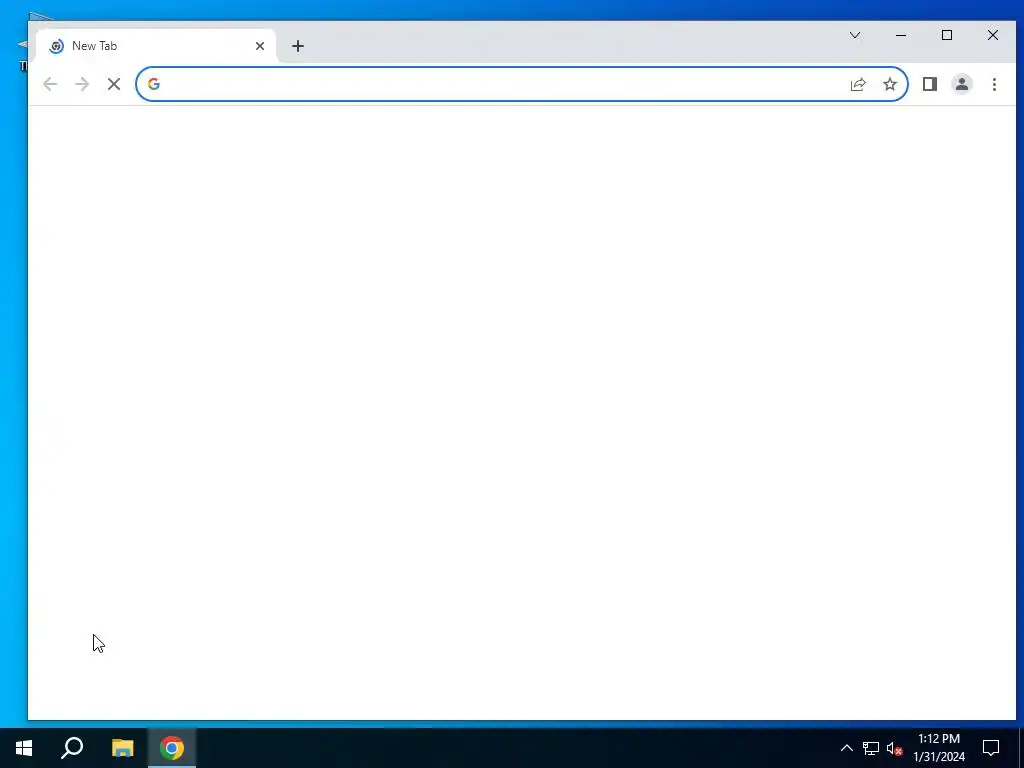1024x768 pixels.
Task: Bookmark this tab with the star icon
Action: pyautogui.click(x=889, y=84)
